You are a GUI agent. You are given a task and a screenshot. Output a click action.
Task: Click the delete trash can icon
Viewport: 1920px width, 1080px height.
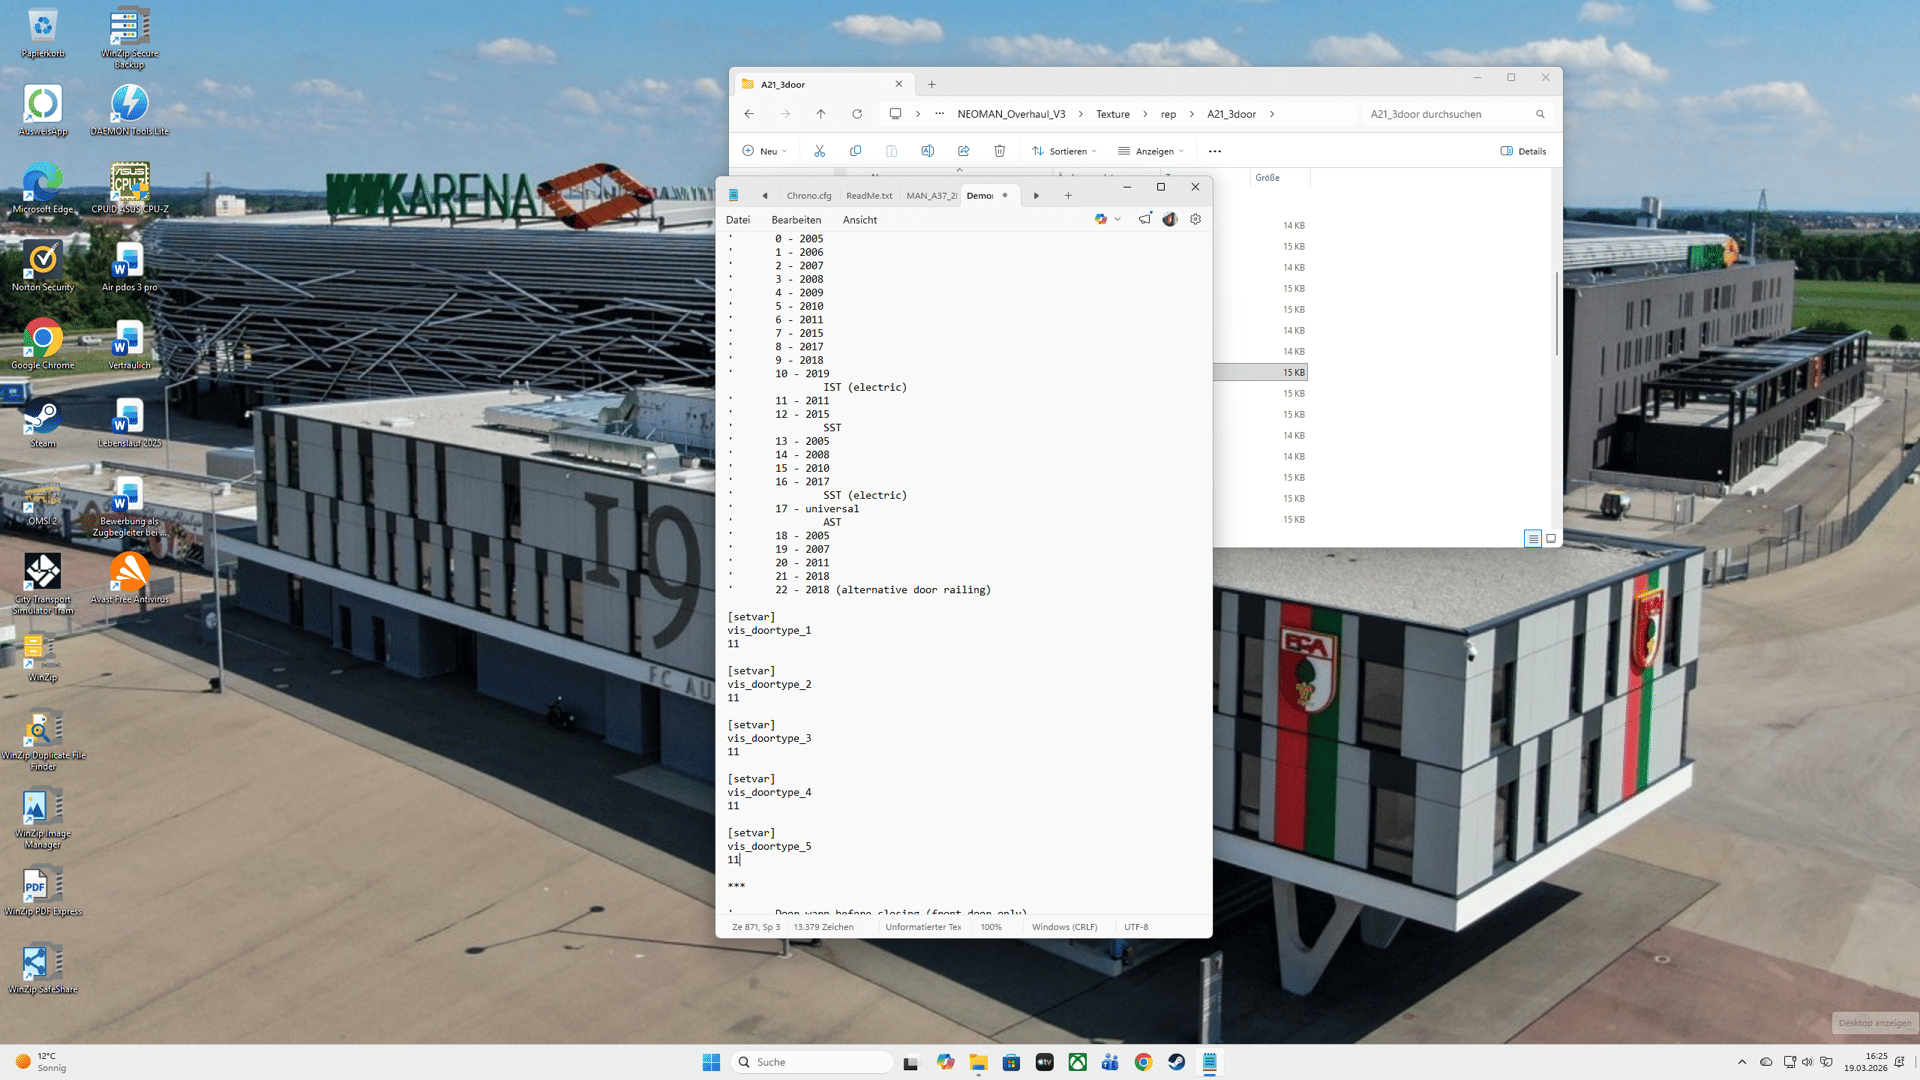pos(999,151)
